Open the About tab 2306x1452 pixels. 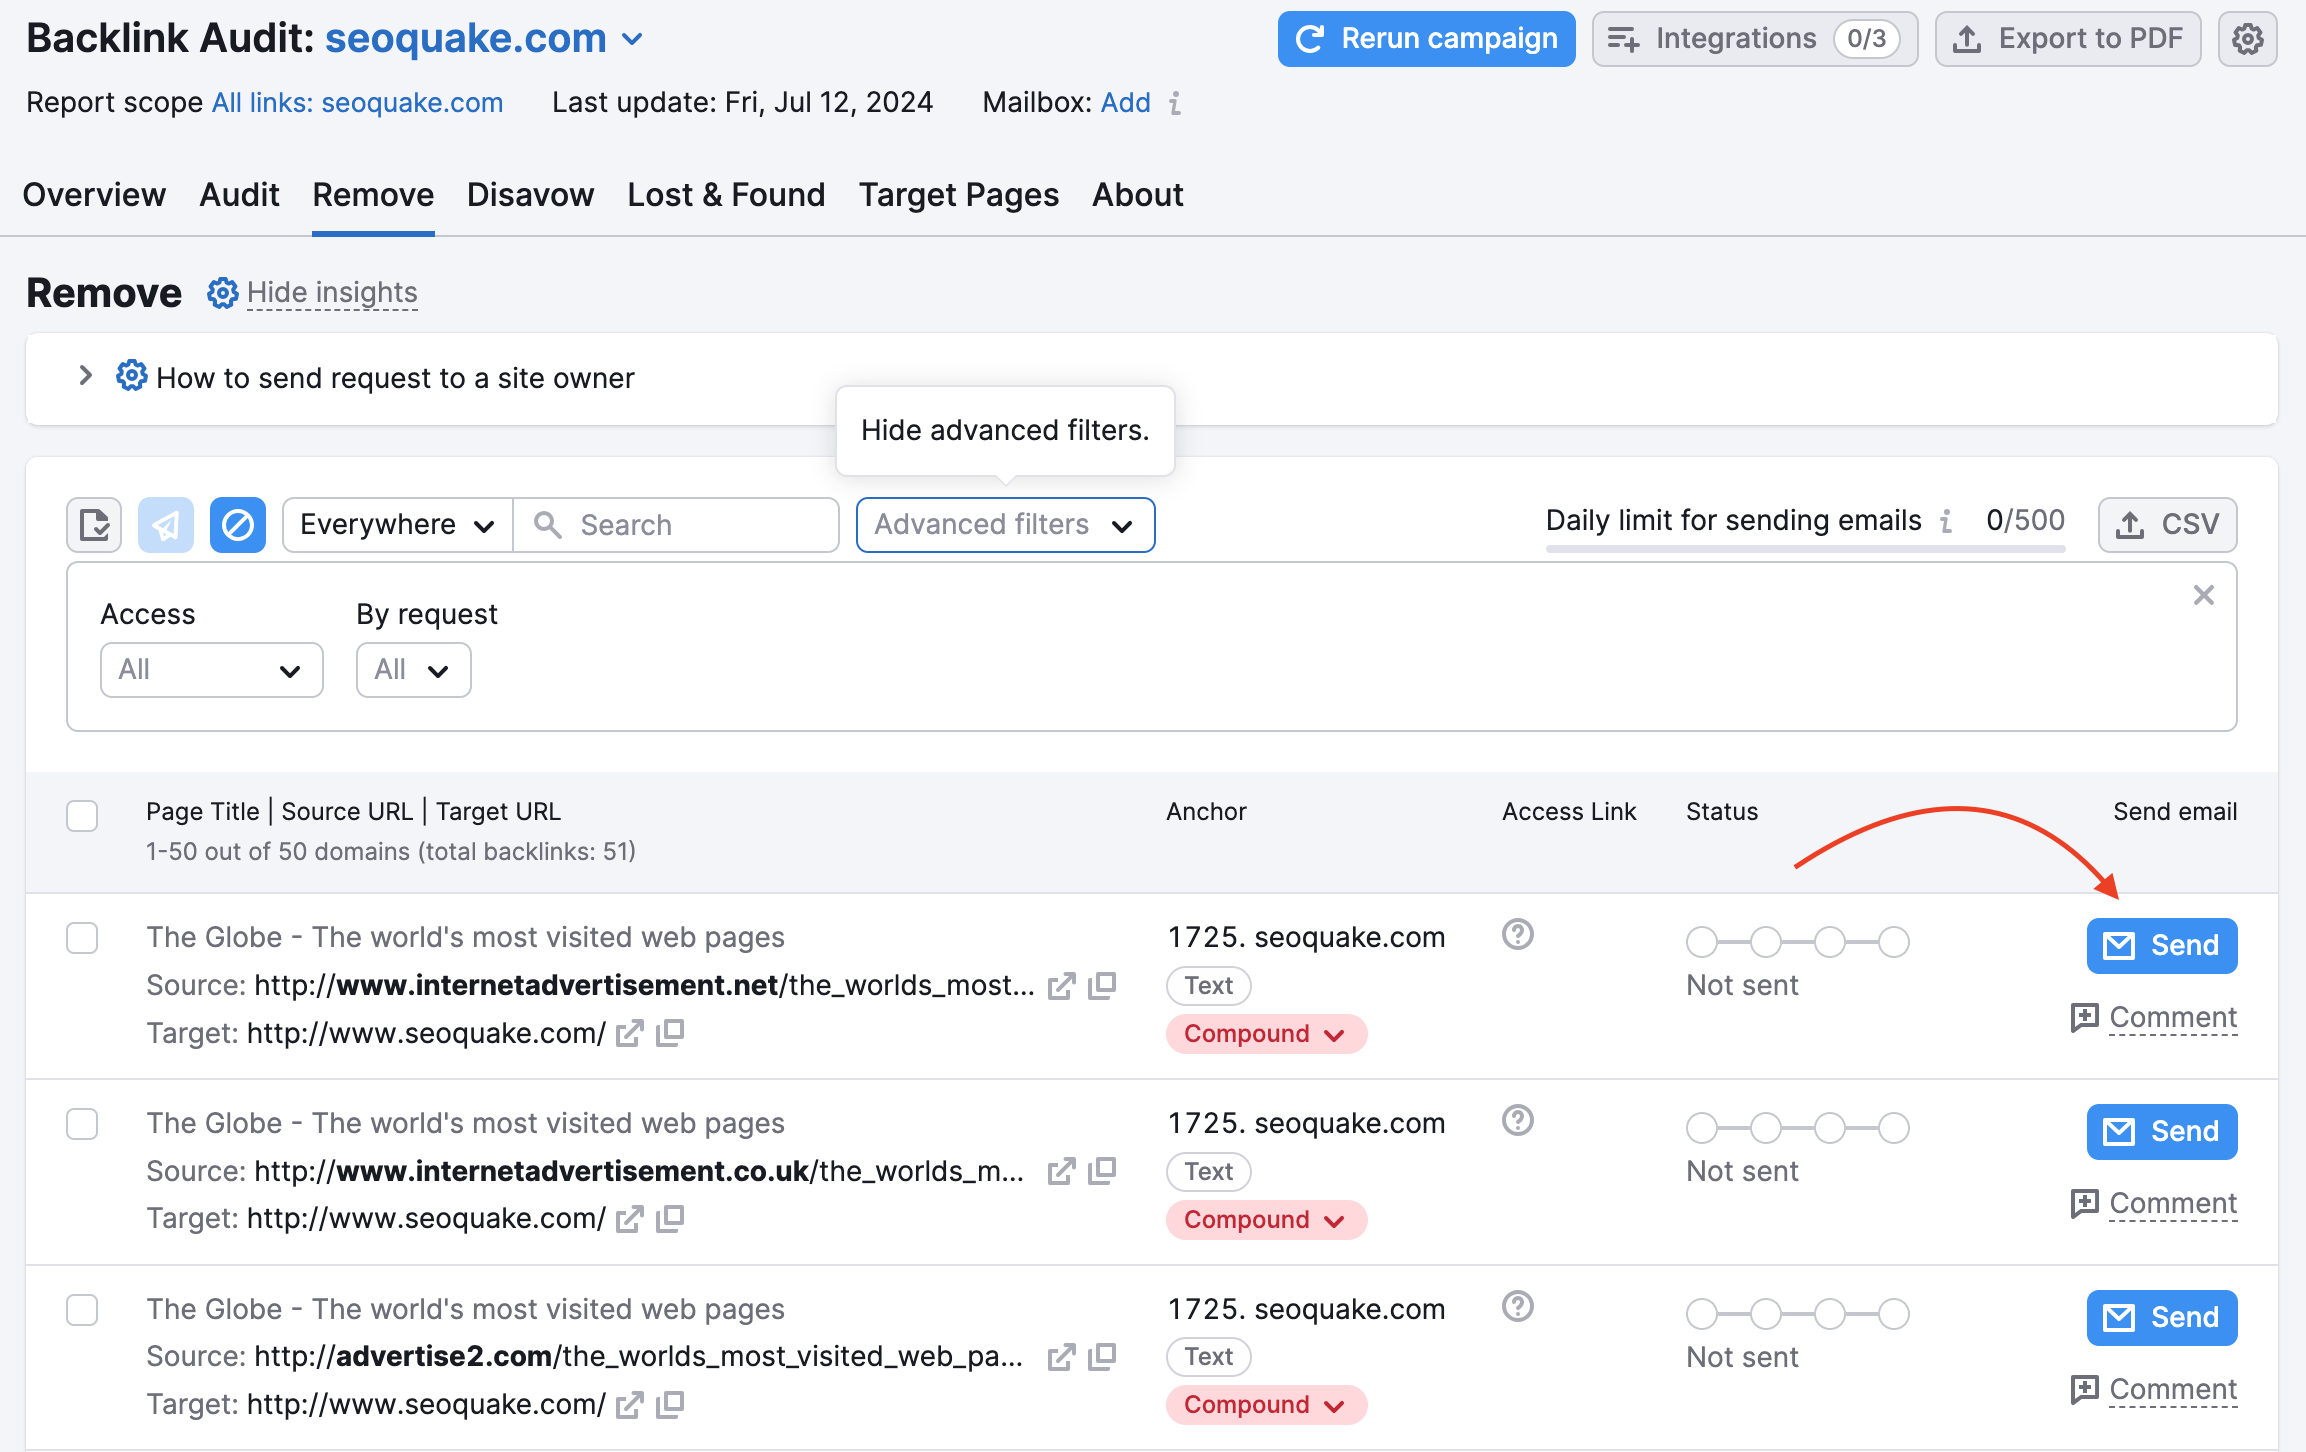pos(1138,195)
